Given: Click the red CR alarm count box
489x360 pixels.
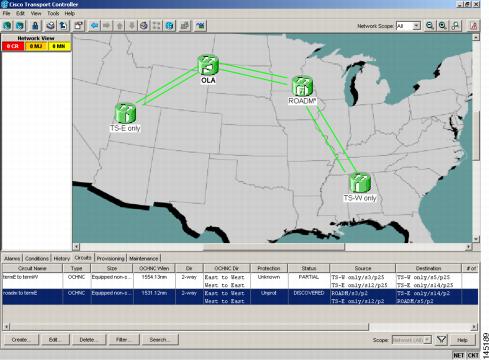Looking at the screenshot, I should [x=13, y=46].
